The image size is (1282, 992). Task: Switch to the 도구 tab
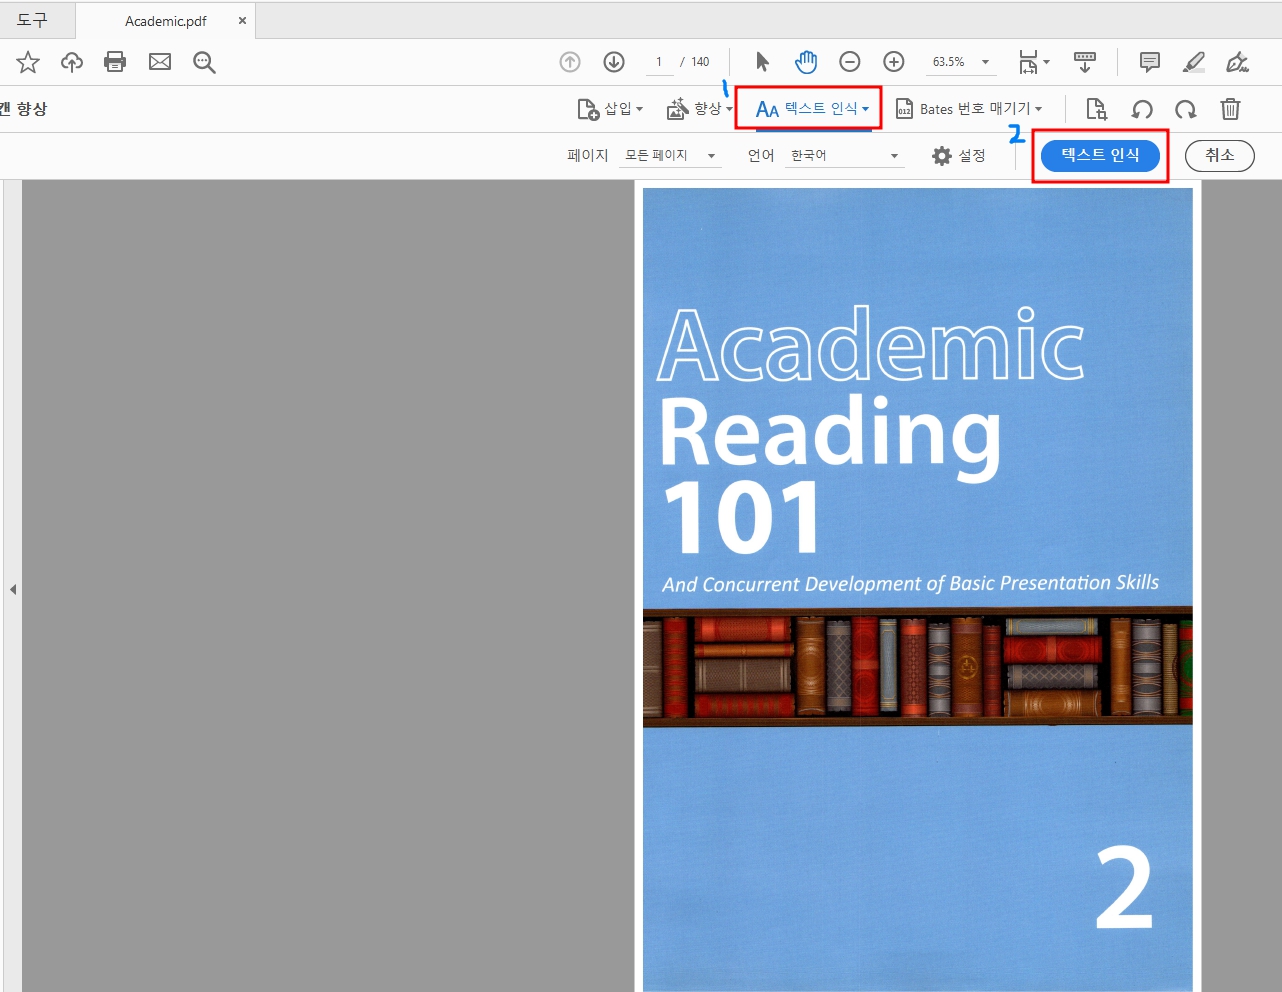32,20
